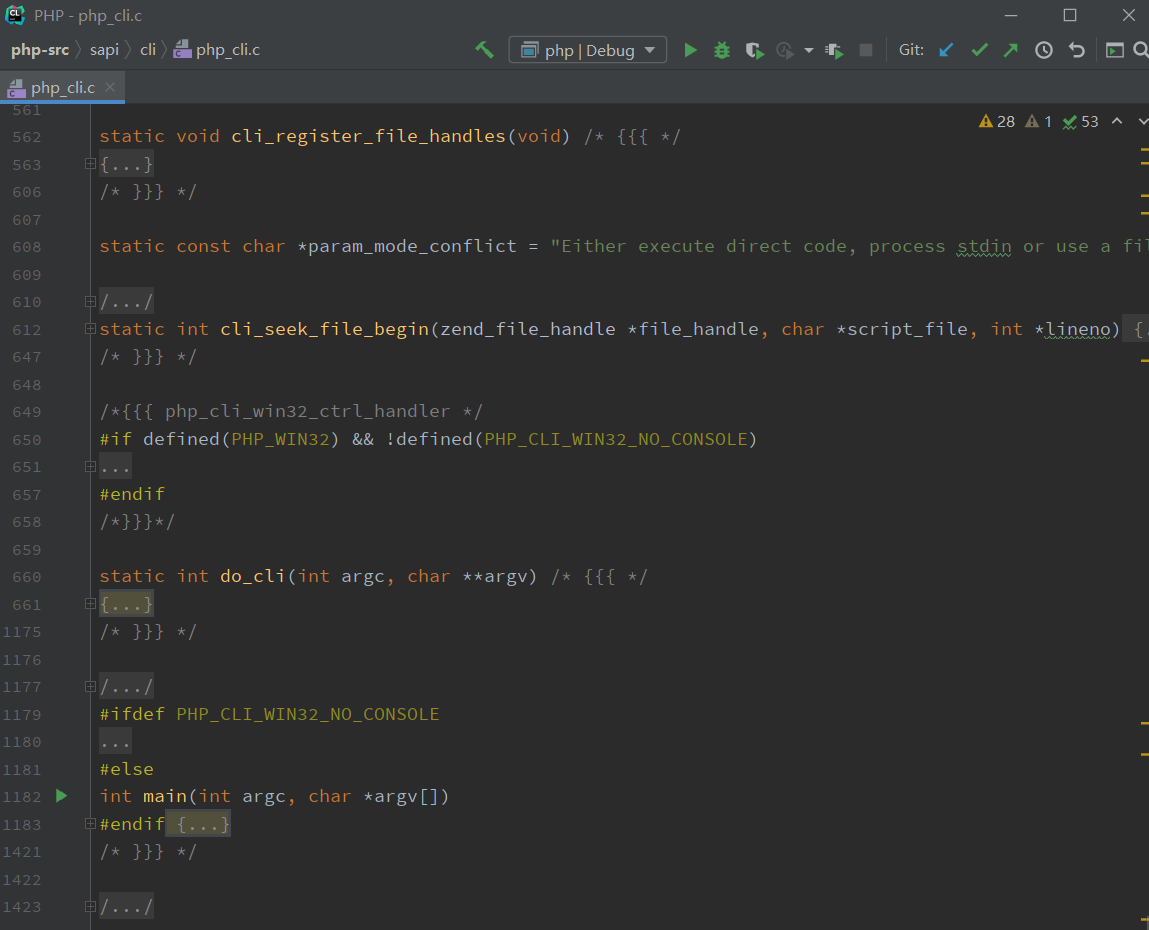
Task: Expand folded comment at line 1177
Action: pos(89,687)
